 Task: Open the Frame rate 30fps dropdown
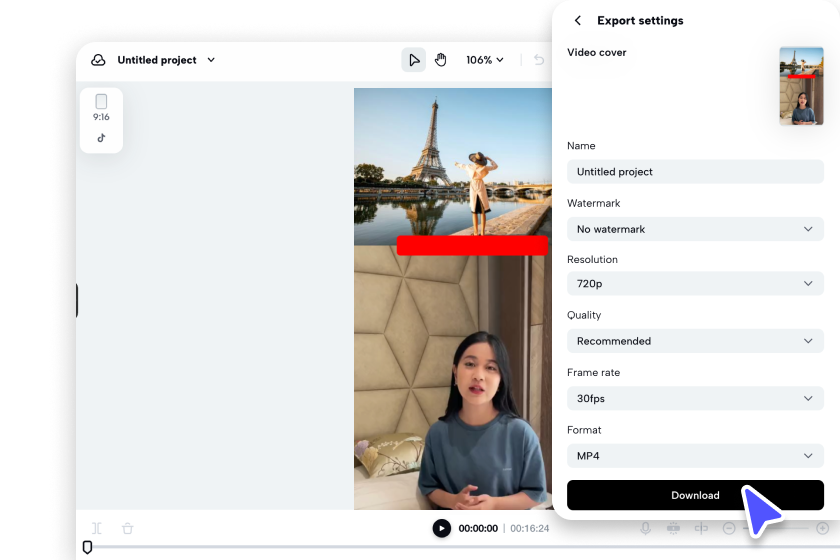[x=695, y=398]
